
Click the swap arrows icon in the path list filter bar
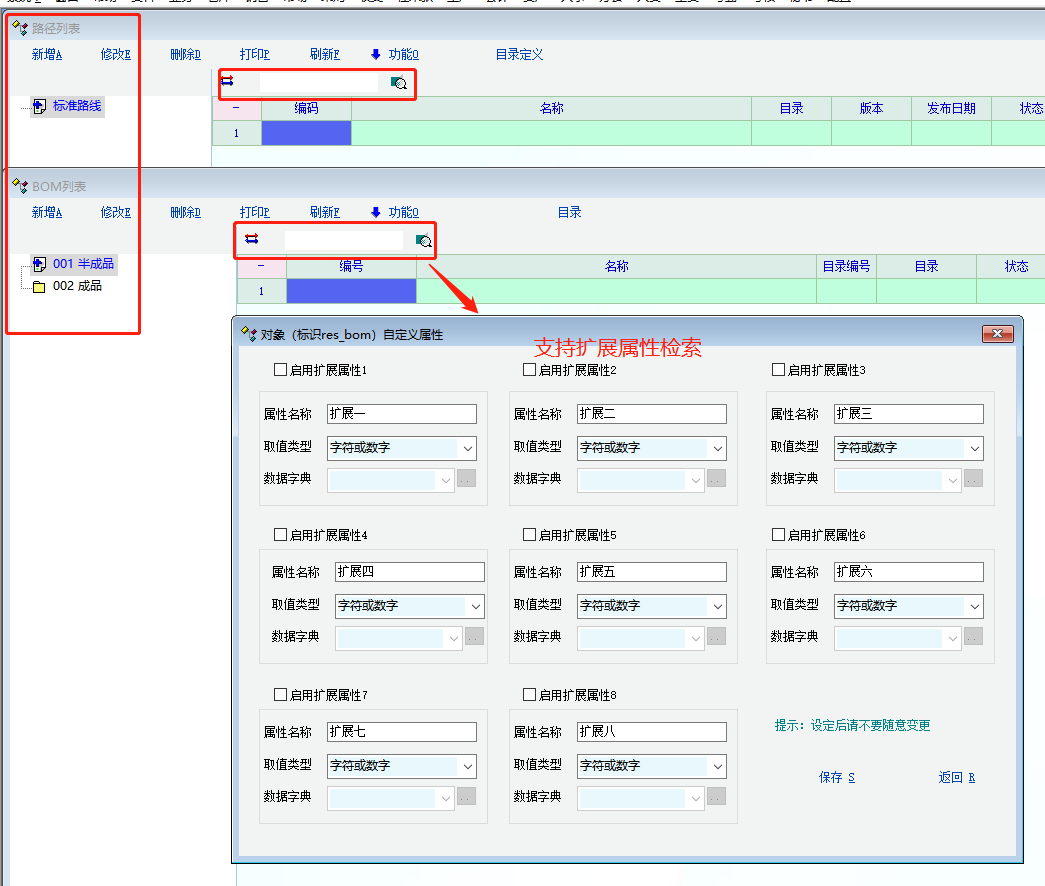[227, 82]
